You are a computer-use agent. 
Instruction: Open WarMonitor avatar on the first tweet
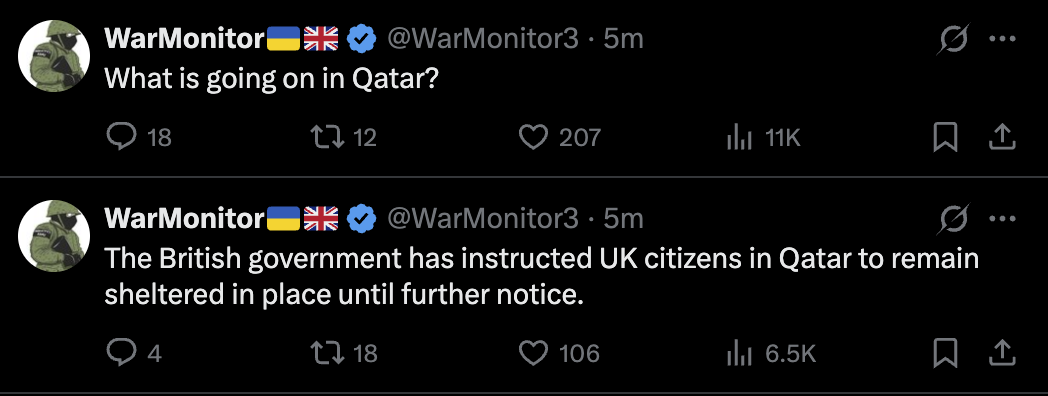click(x=54, y=55)
